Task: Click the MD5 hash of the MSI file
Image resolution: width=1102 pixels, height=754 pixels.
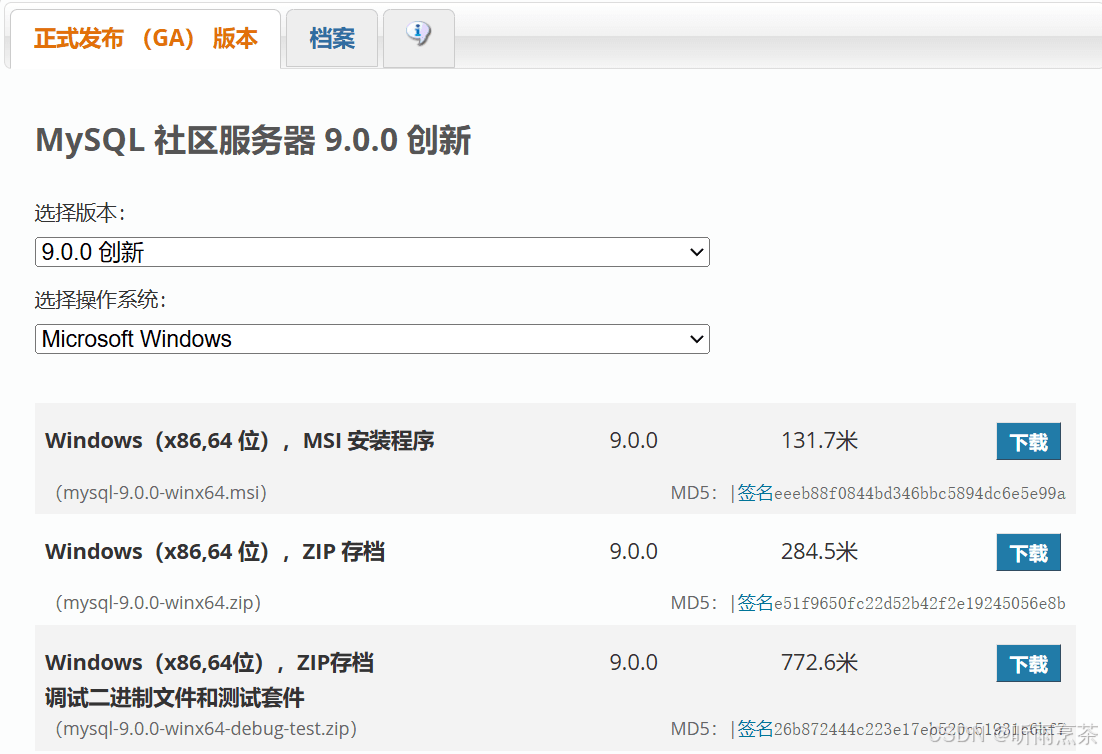Action: pyautogui.click(x=919, y=493)
